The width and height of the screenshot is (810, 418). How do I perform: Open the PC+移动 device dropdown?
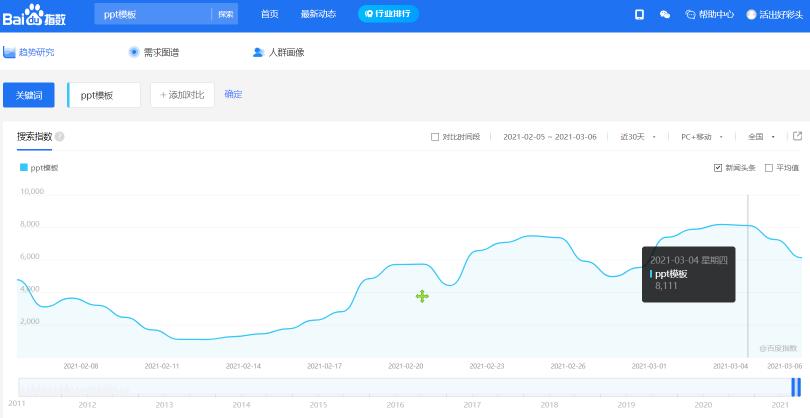(x=702, y=137)
